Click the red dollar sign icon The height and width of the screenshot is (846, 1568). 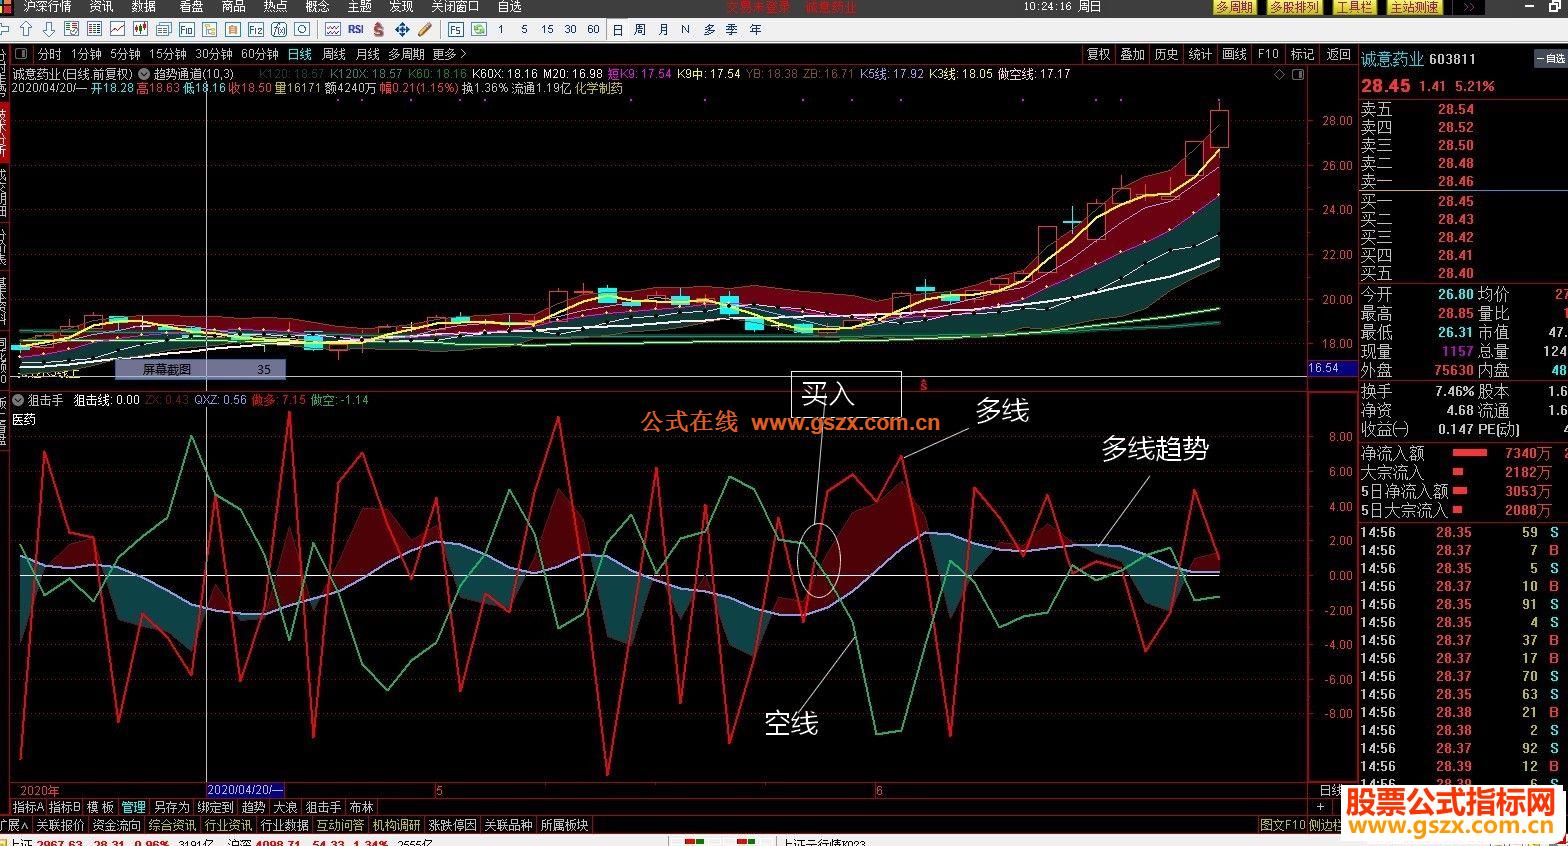tap(379, 30)
